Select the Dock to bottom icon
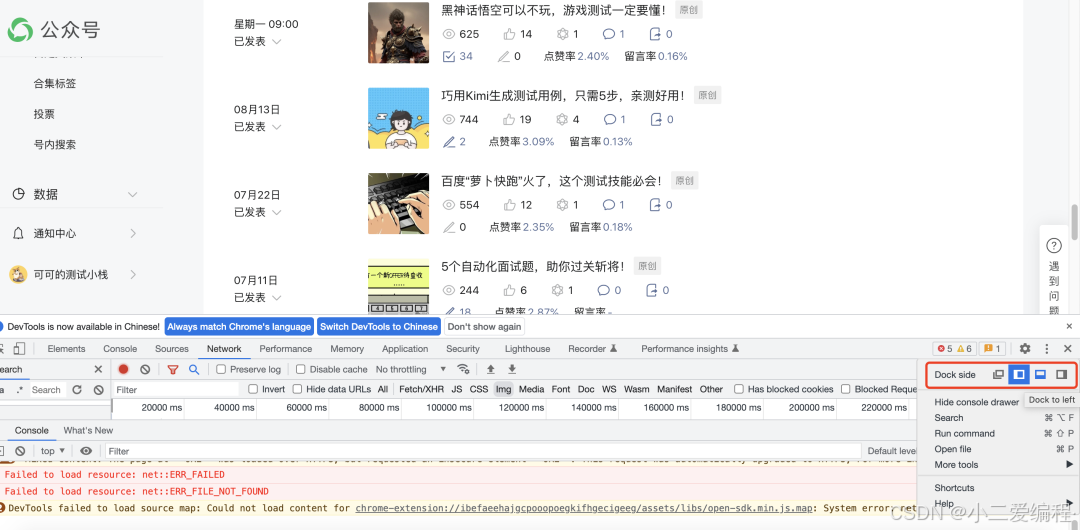Screen dimensions: 1080x530 1041,375
